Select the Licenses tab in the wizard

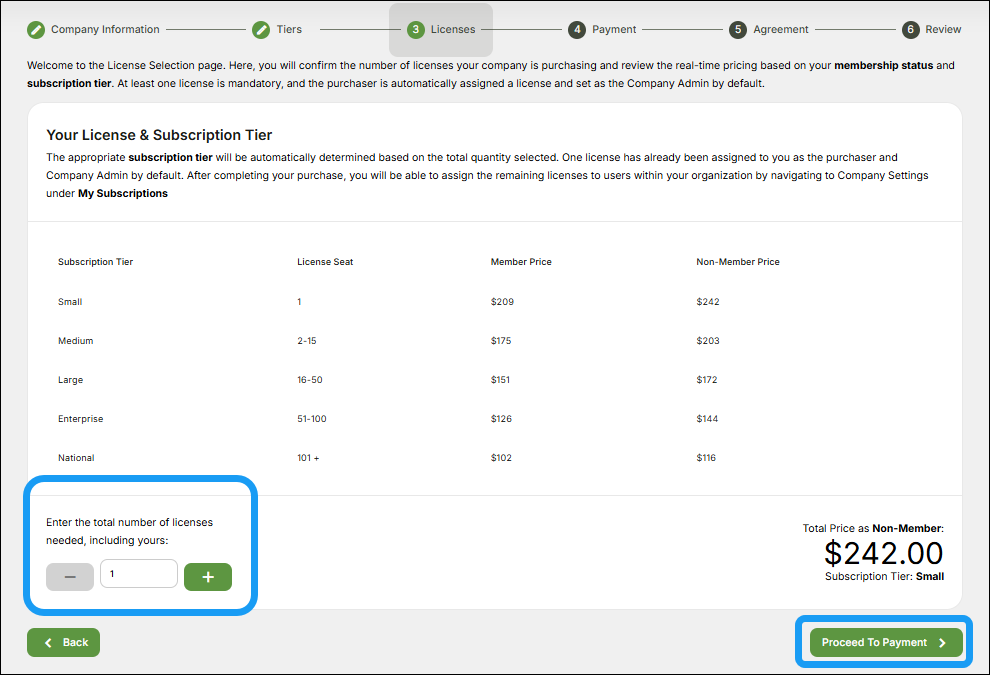click(441, 29)
